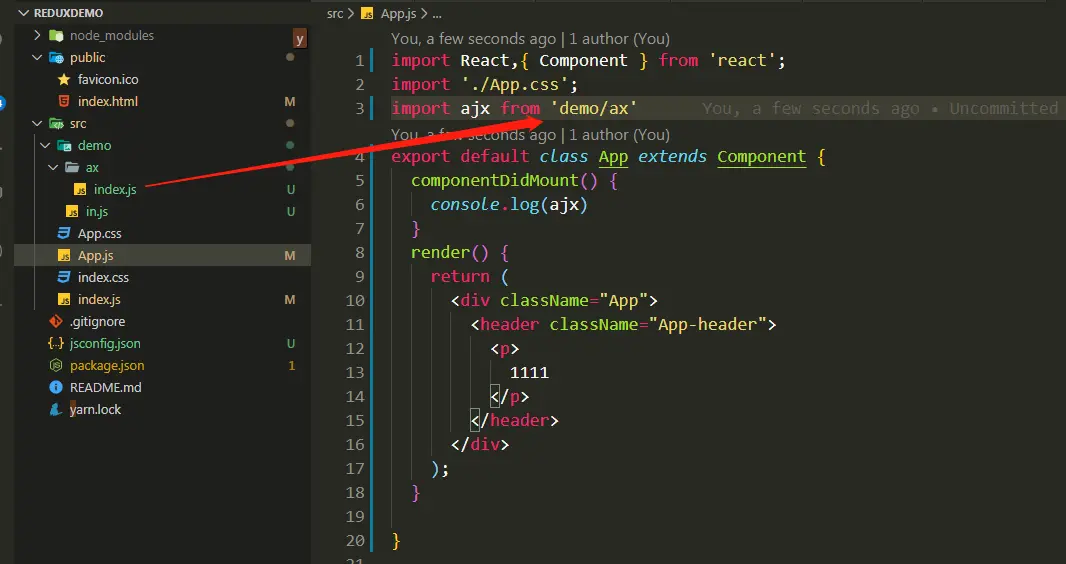1066x564 pixels.
Task: Click the ax open-folder icon
Action: (x=72, y=167)
